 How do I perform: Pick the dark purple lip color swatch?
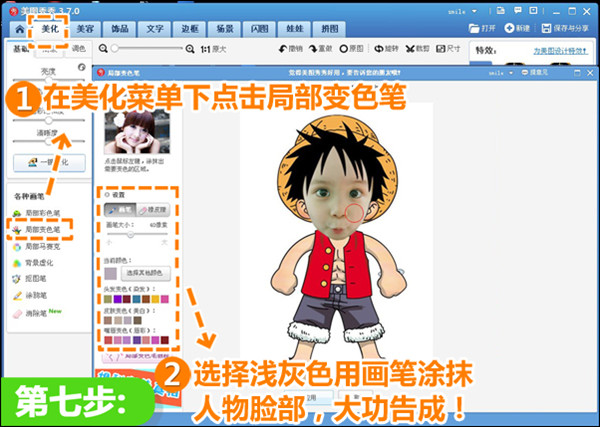pos(136,340)
